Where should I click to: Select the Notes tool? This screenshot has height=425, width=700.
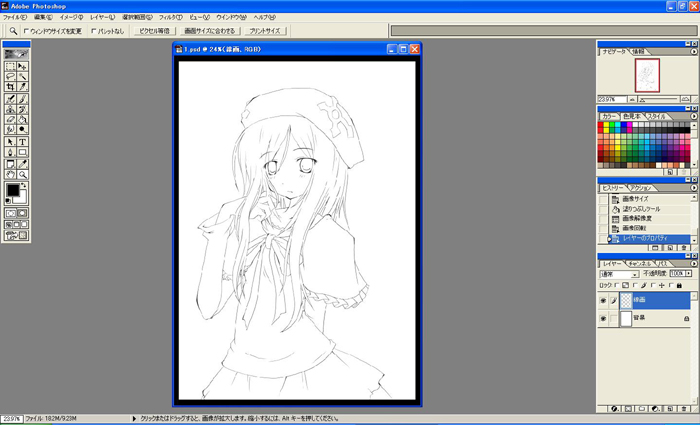(10, 164)
